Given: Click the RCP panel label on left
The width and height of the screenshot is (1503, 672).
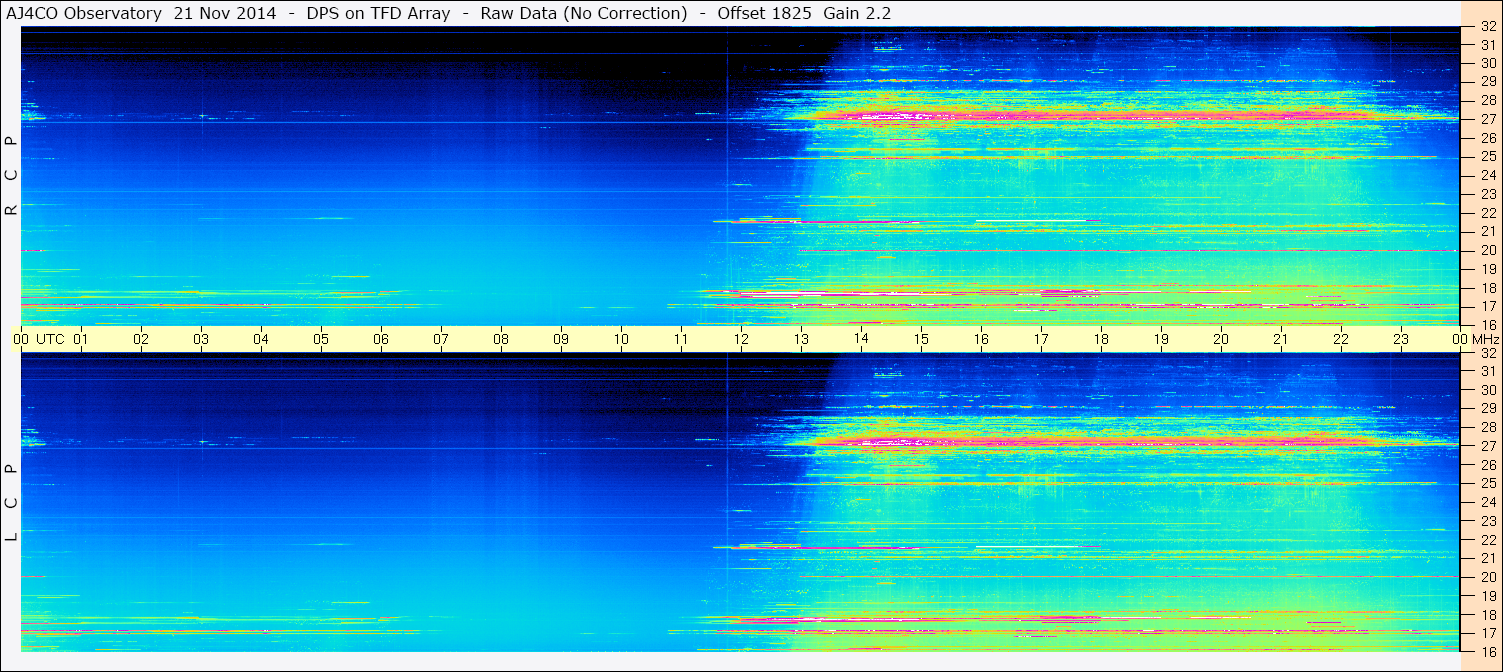Looking at the screenshot, I should coord(11,175).
